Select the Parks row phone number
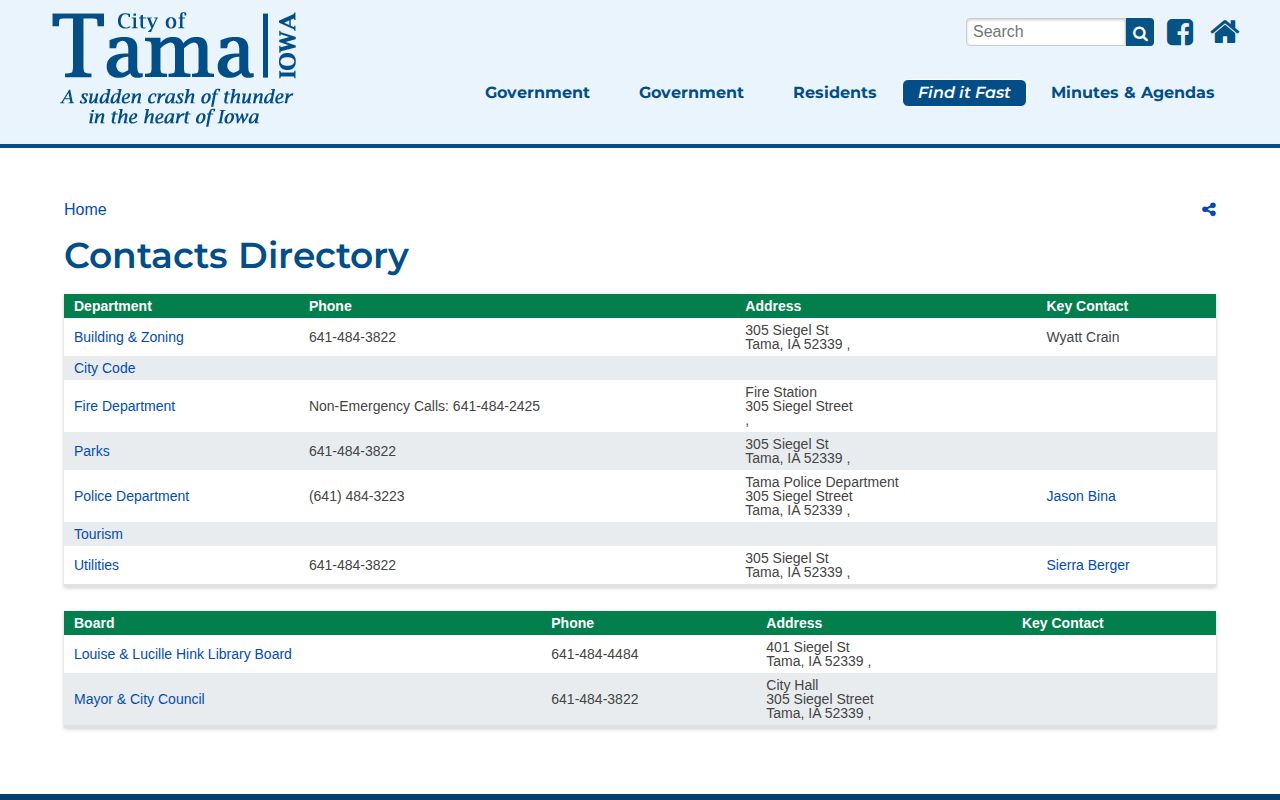 (x=353, y=451)
